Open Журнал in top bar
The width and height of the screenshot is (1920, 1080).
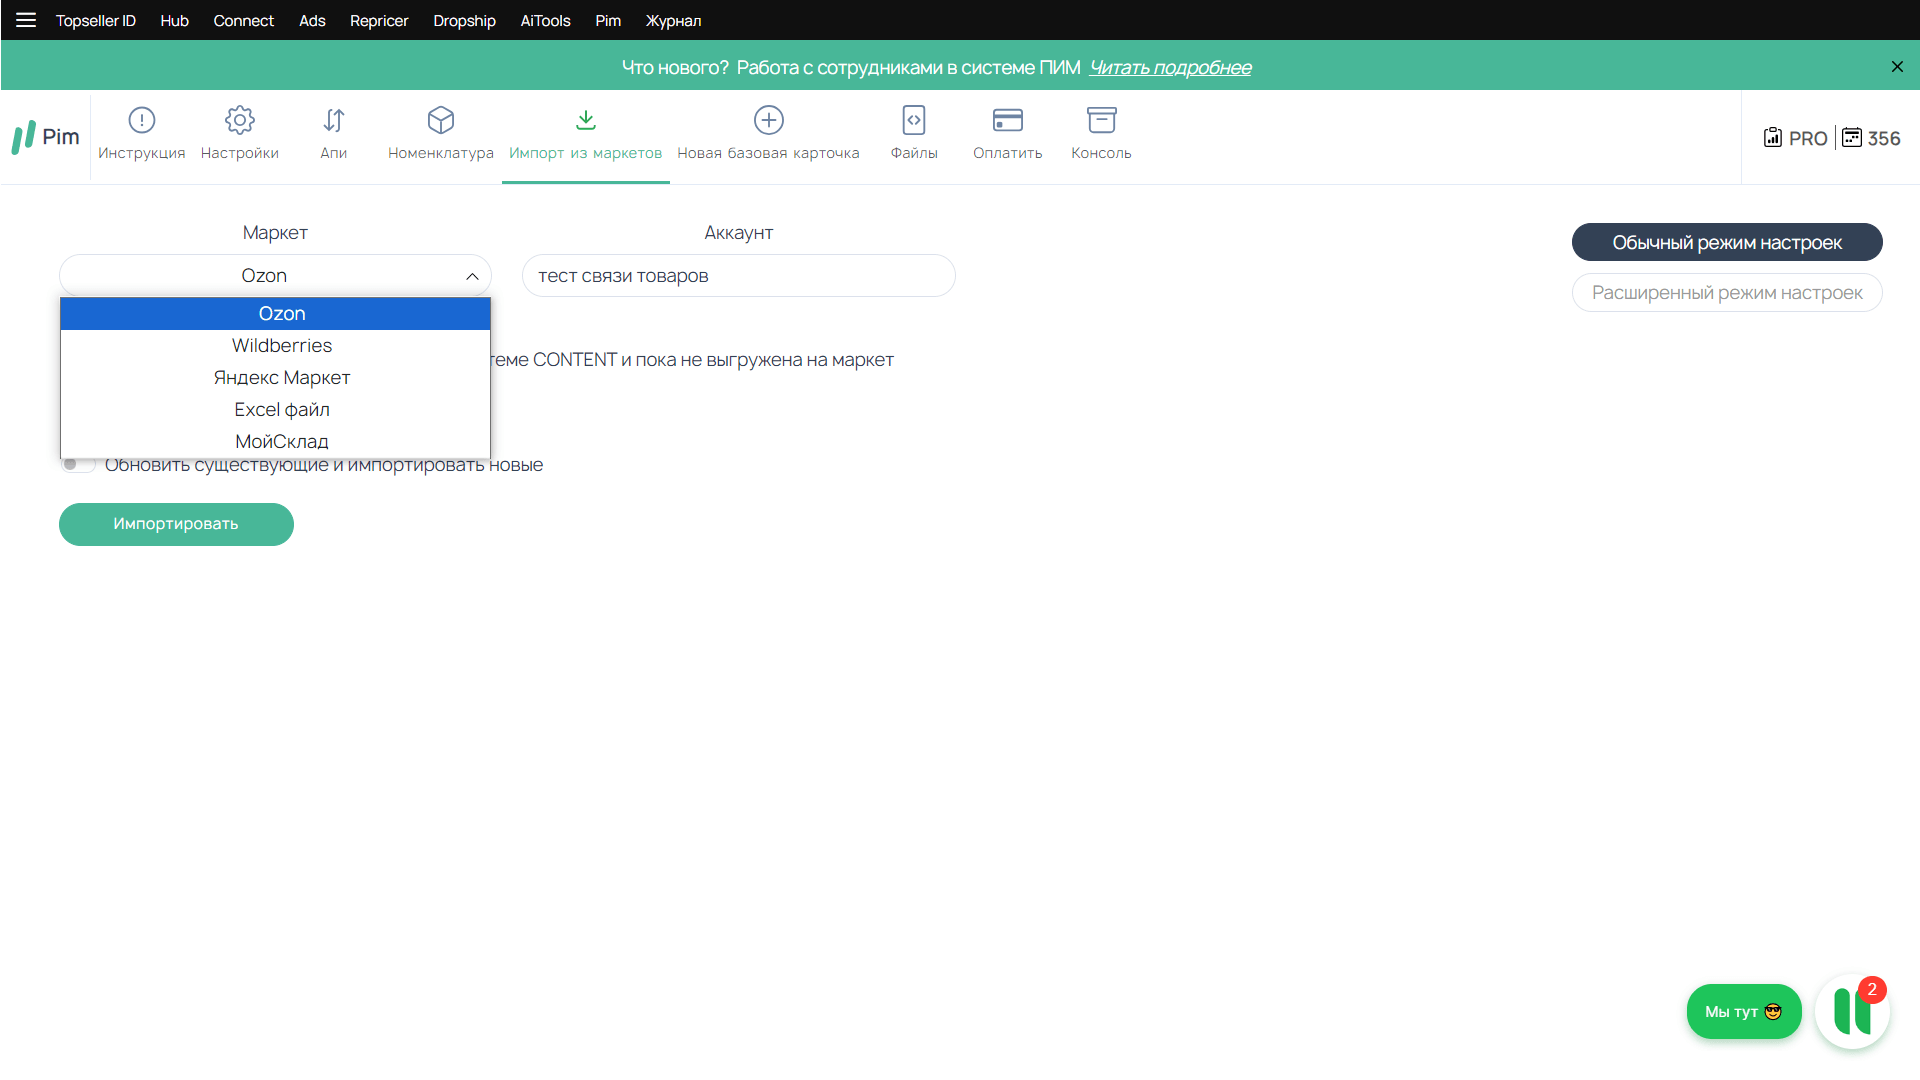pyautogui.click(x=673, y=20)
